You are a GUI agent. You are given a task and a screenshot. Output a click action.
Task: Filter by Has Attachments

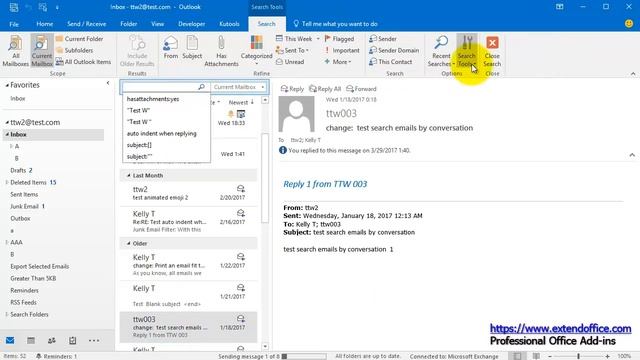click(x=221, y=51)
